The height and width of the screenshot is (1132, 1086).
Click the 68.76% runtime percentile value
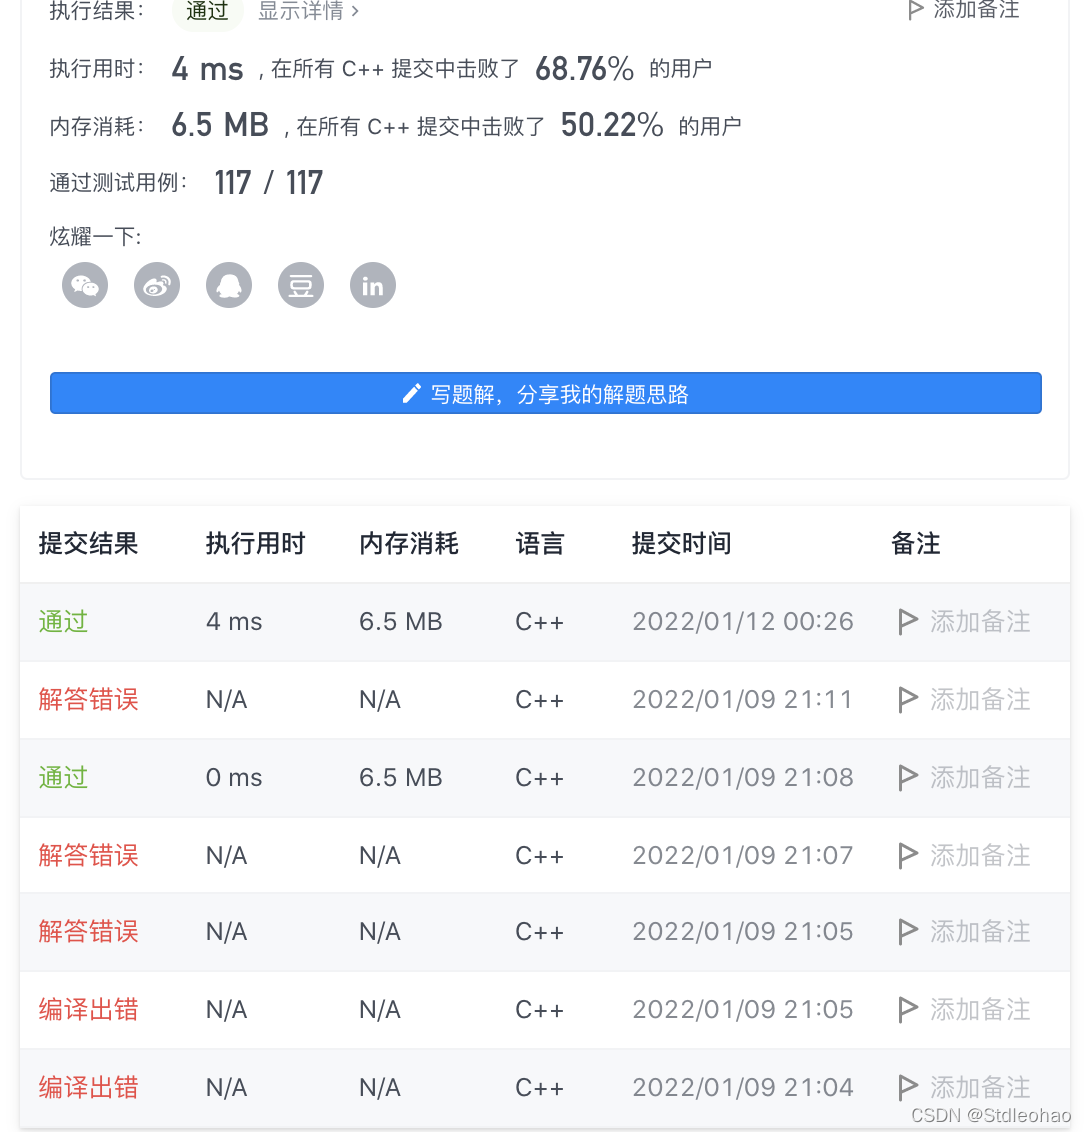click(584, 69)
